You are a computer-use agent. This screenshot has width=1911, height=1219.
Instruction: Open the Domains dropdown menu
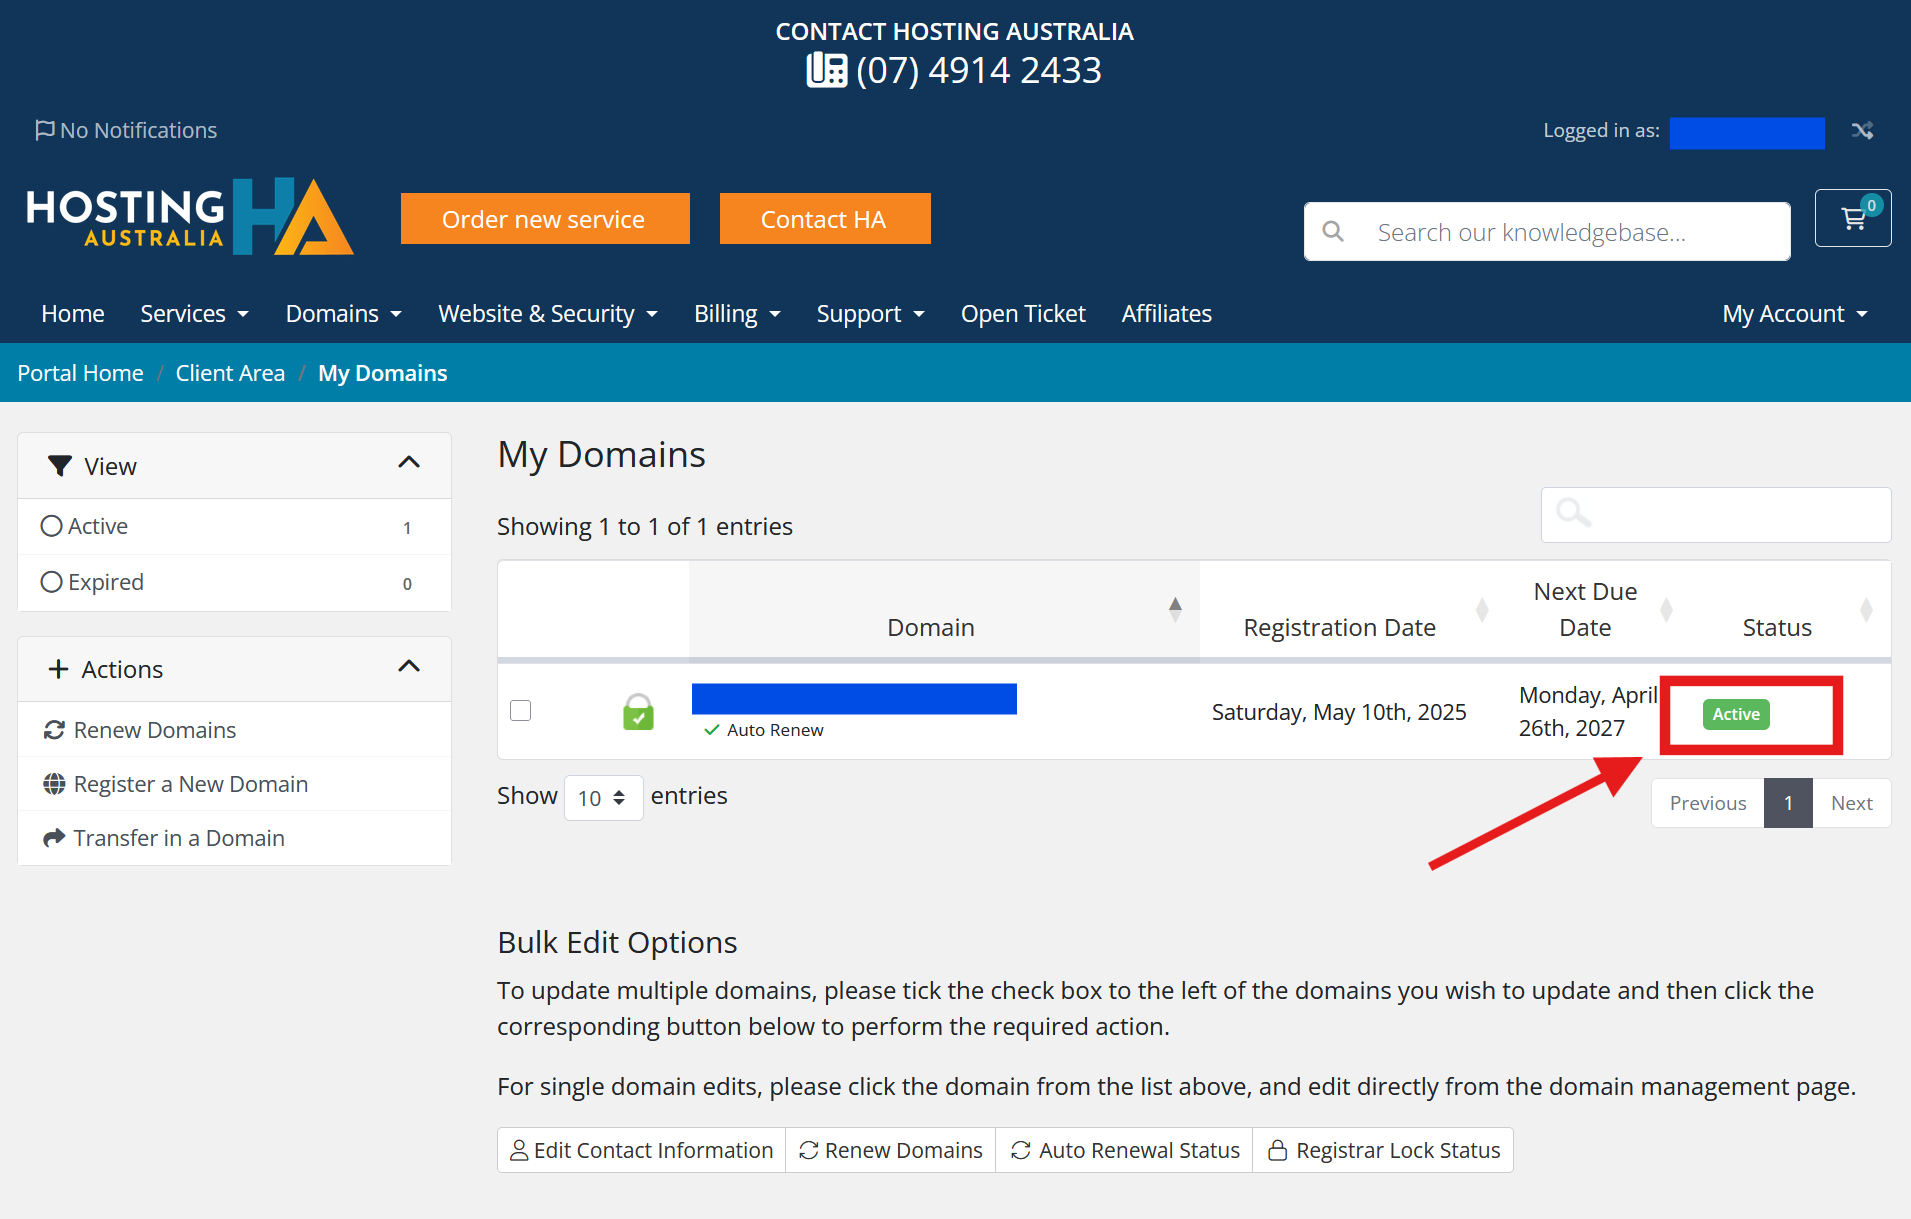tap(343, 314)
